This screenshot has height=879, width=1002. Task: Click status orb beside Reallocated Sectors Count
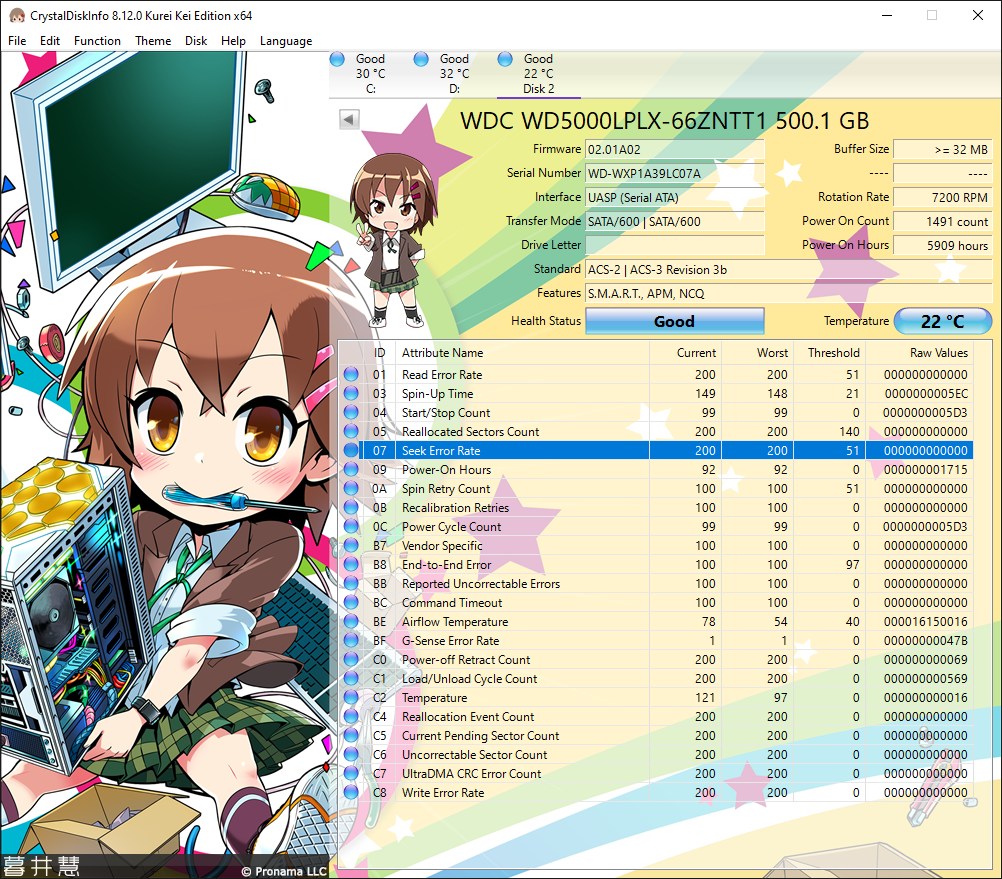tap(351, 432)
